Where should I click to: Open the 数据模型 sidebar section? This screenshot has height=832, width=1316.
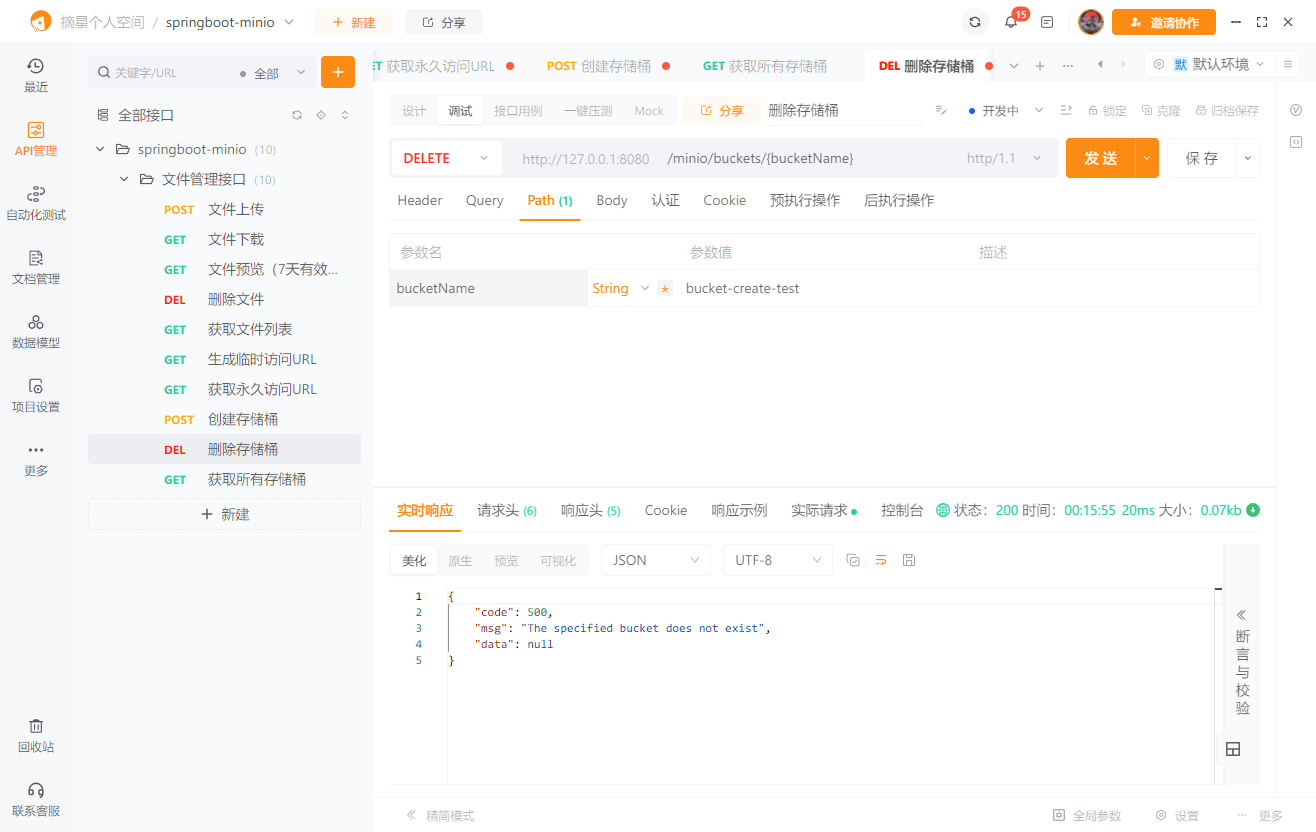coord(36,331)
